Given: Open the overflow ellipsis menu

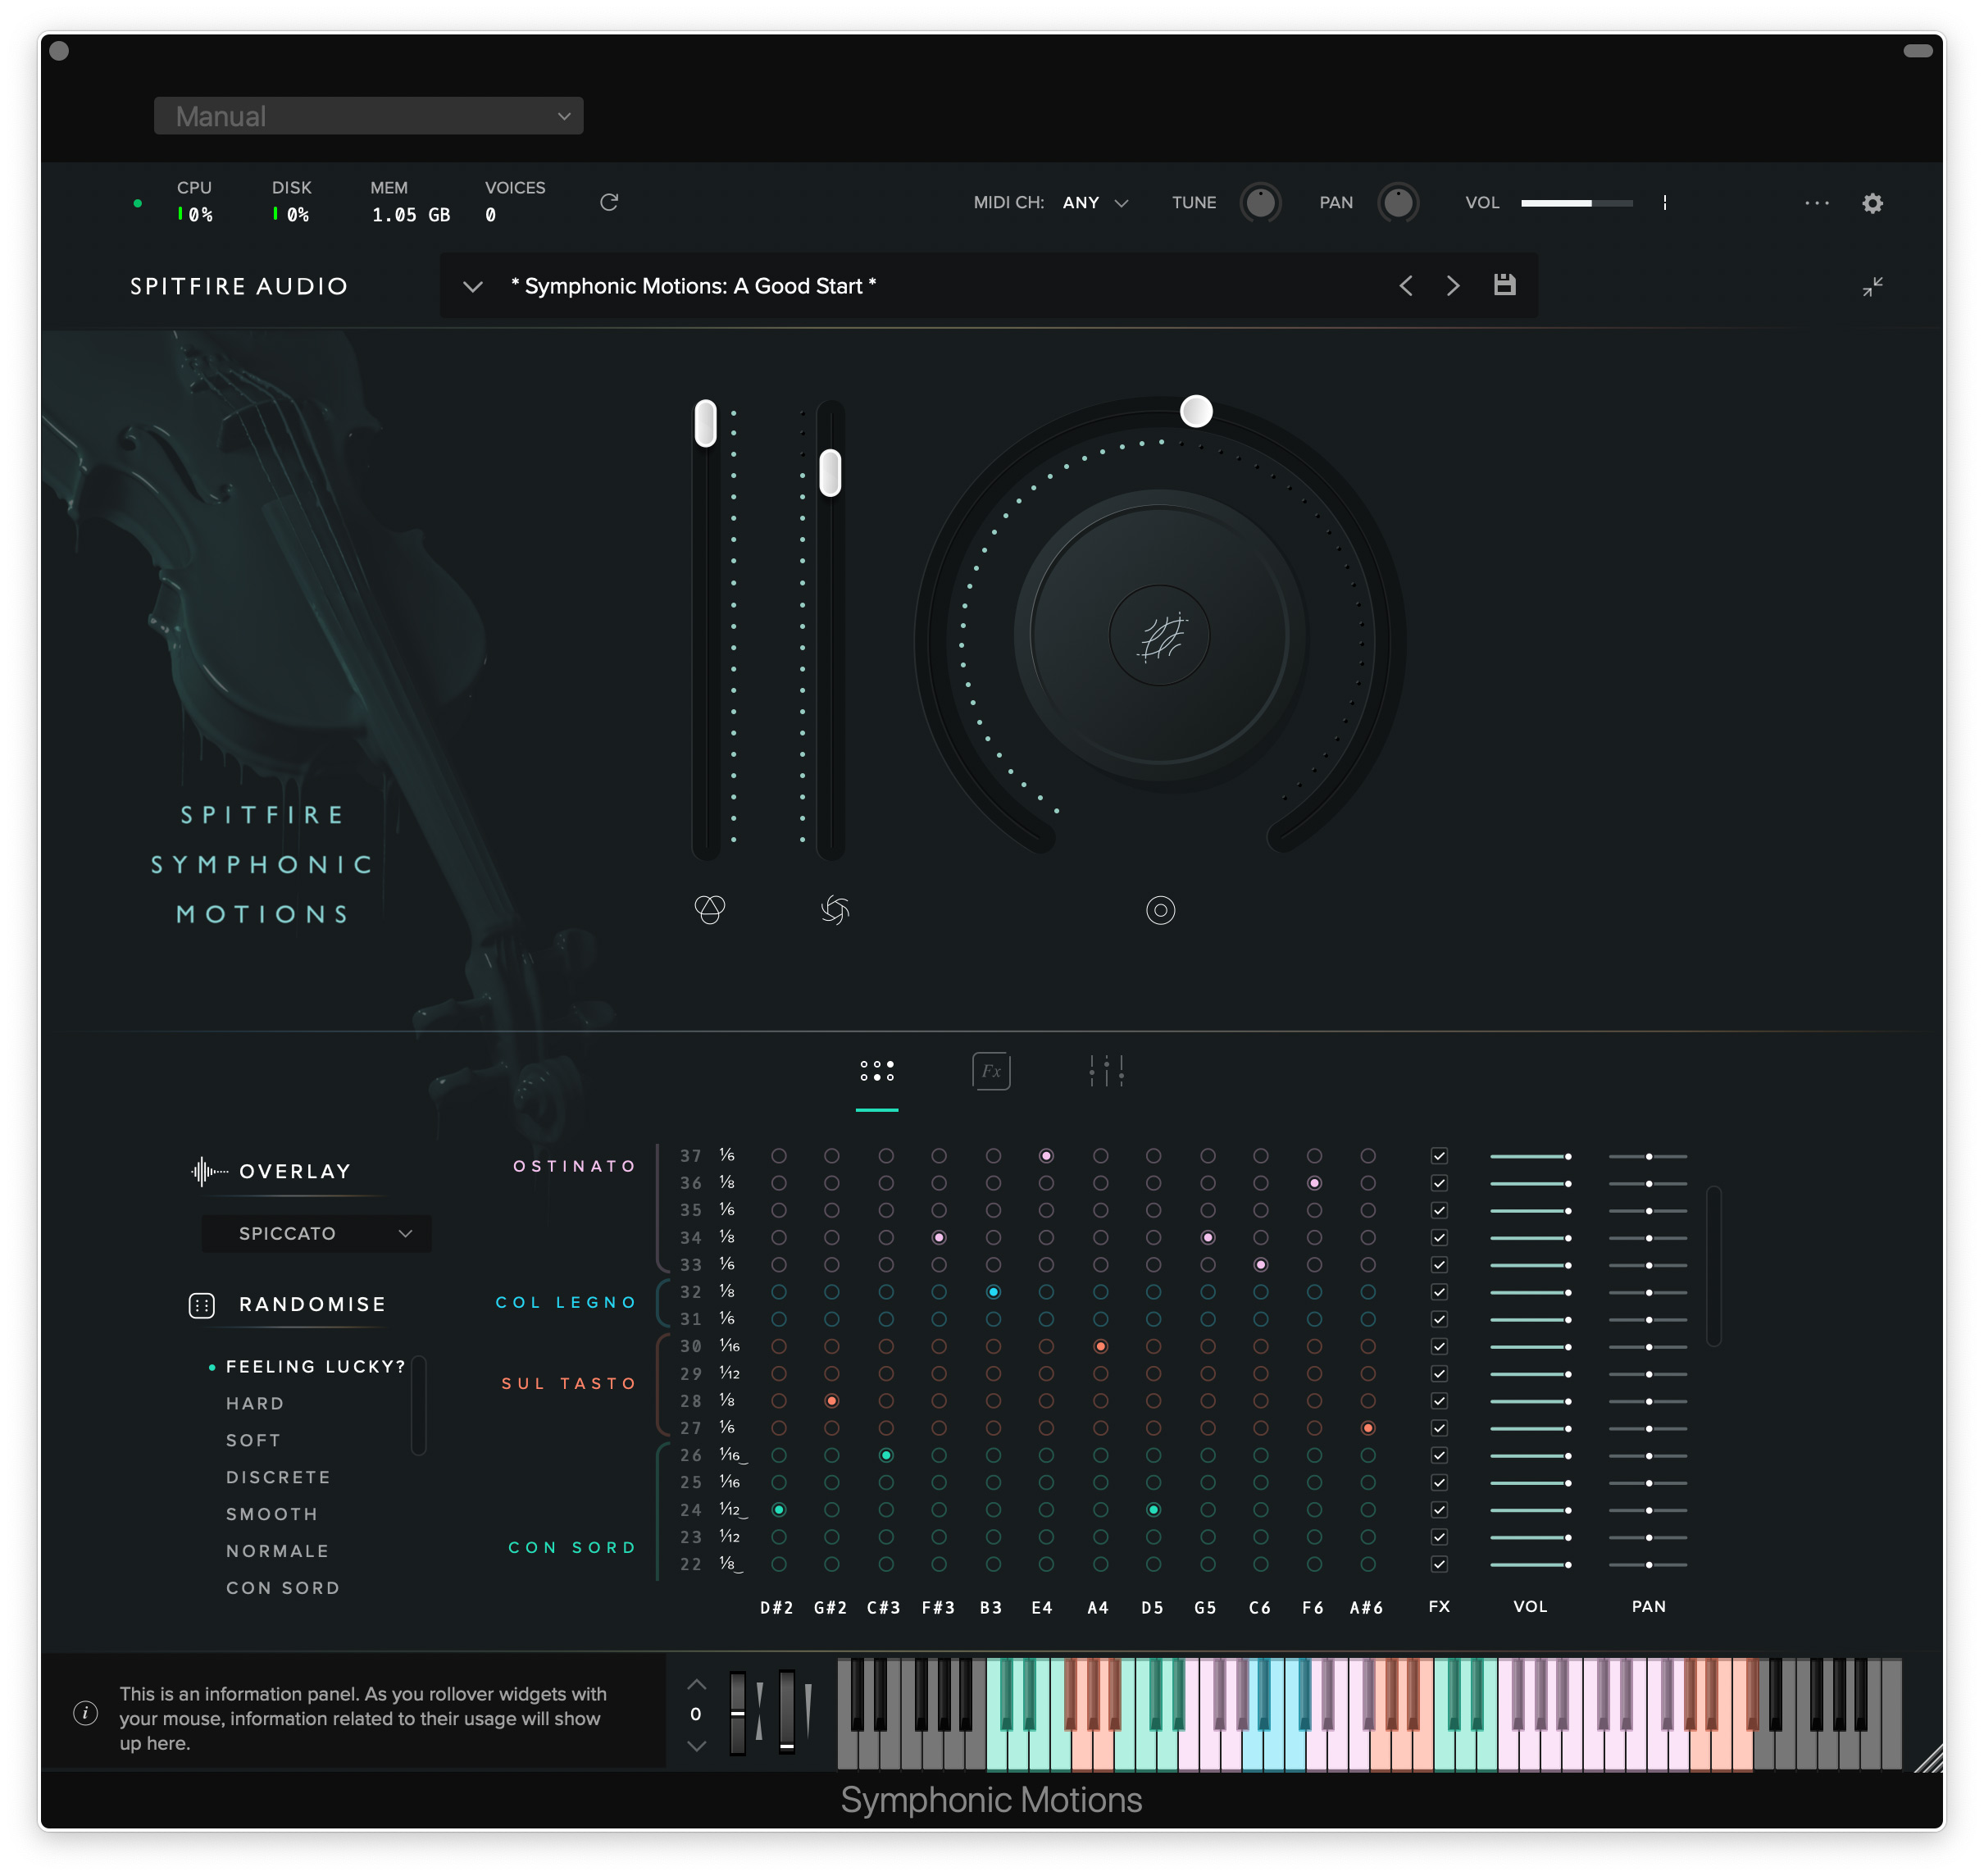Looking at the screenshot, I should (1816, 203).
